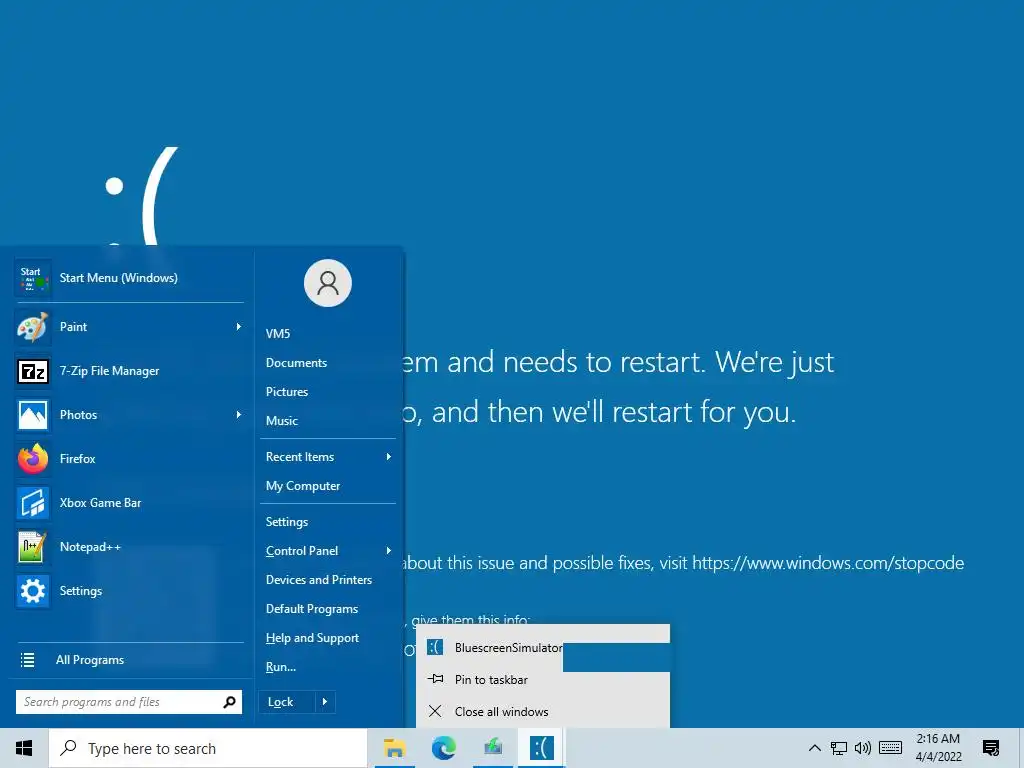1024x768 pixels.
Task: Expand the Recent Items submenu arrow
Action: coord(389,457)
